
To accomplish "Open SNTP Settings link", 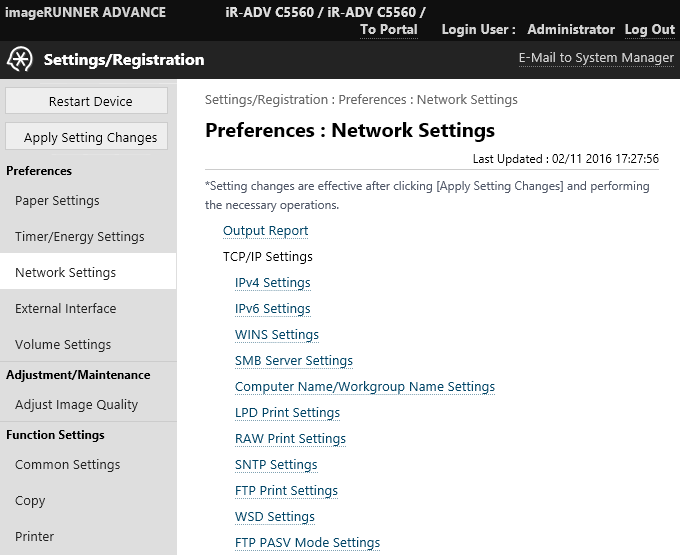I will coord(276,465).
